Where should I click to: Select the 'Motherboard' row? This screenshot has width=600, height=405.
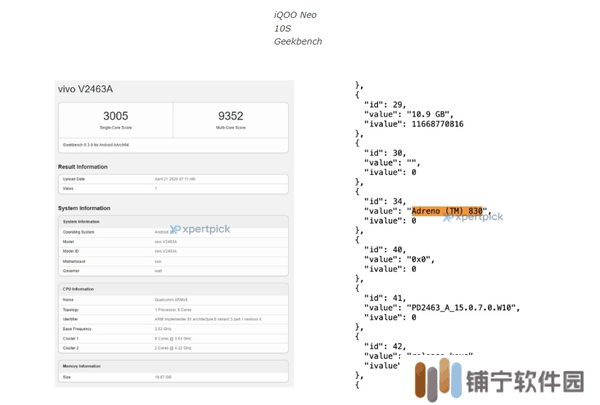173,261
